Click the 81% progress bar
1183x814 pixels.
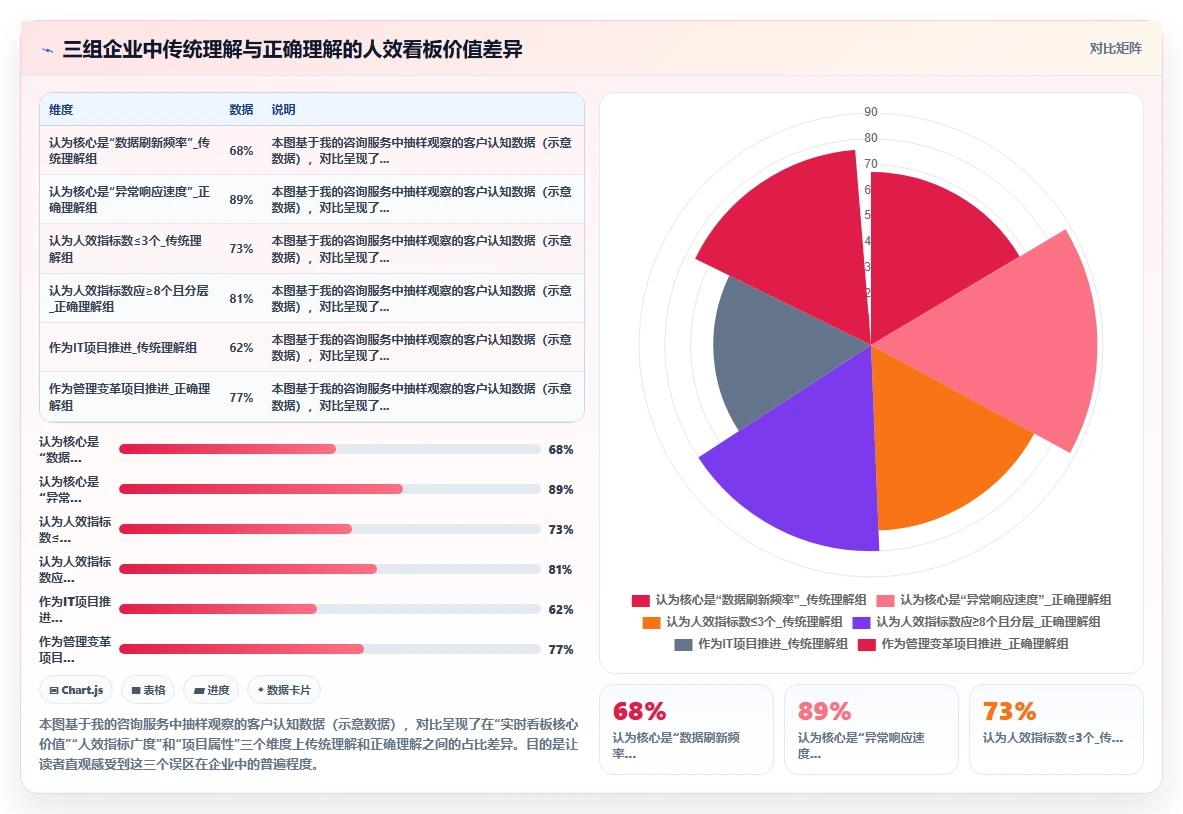point(330,570)
